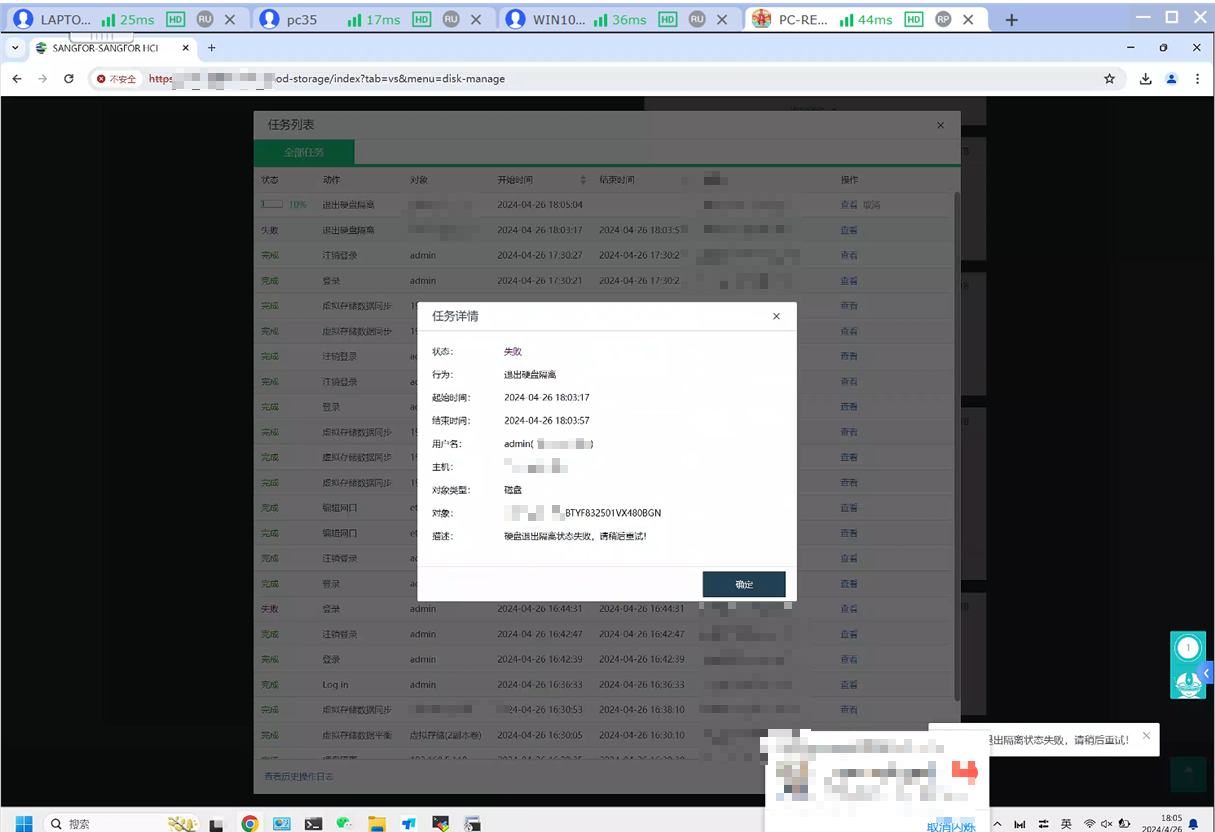Viewport: 1215px width, 832px height.
Task: Sort by the 开始时间 column arrows
Action: tap(583, 180)
